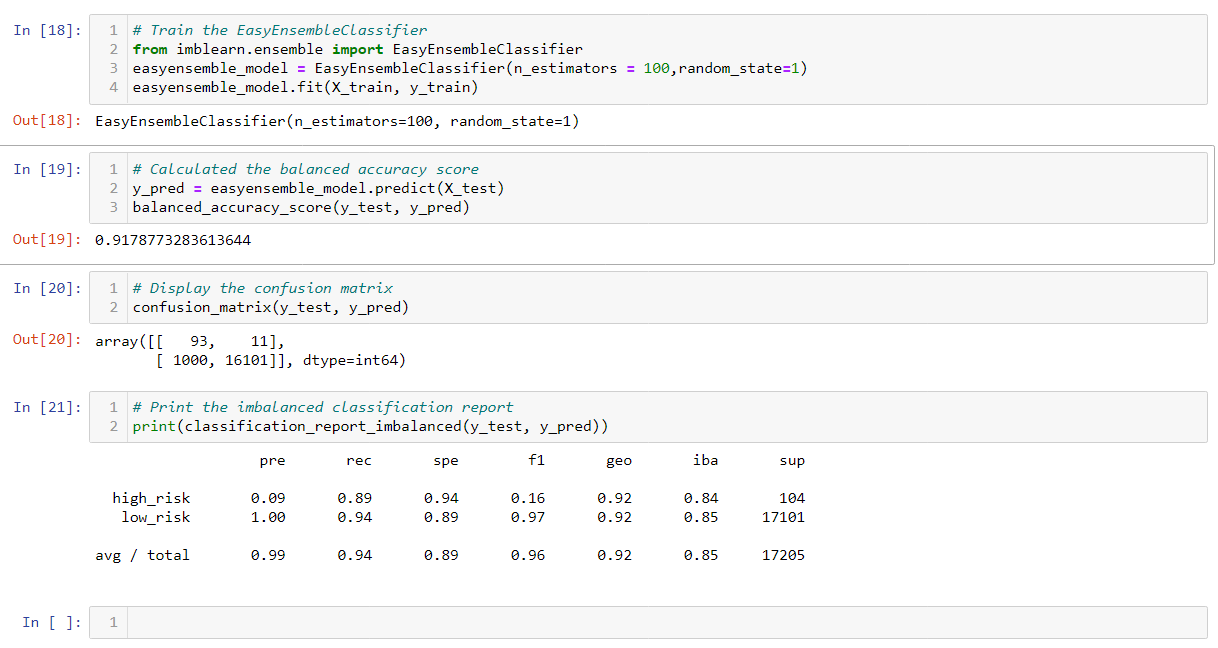Click avg / total precision value 0.99
Screen dimensions: 1218x648
pyautogui.click(x=268, y=555)
